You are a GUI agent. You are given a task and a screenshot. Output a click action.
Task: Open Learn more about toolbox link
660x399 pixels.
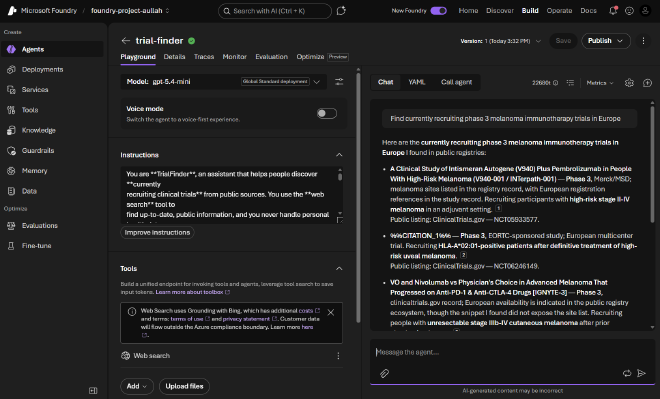193,292
